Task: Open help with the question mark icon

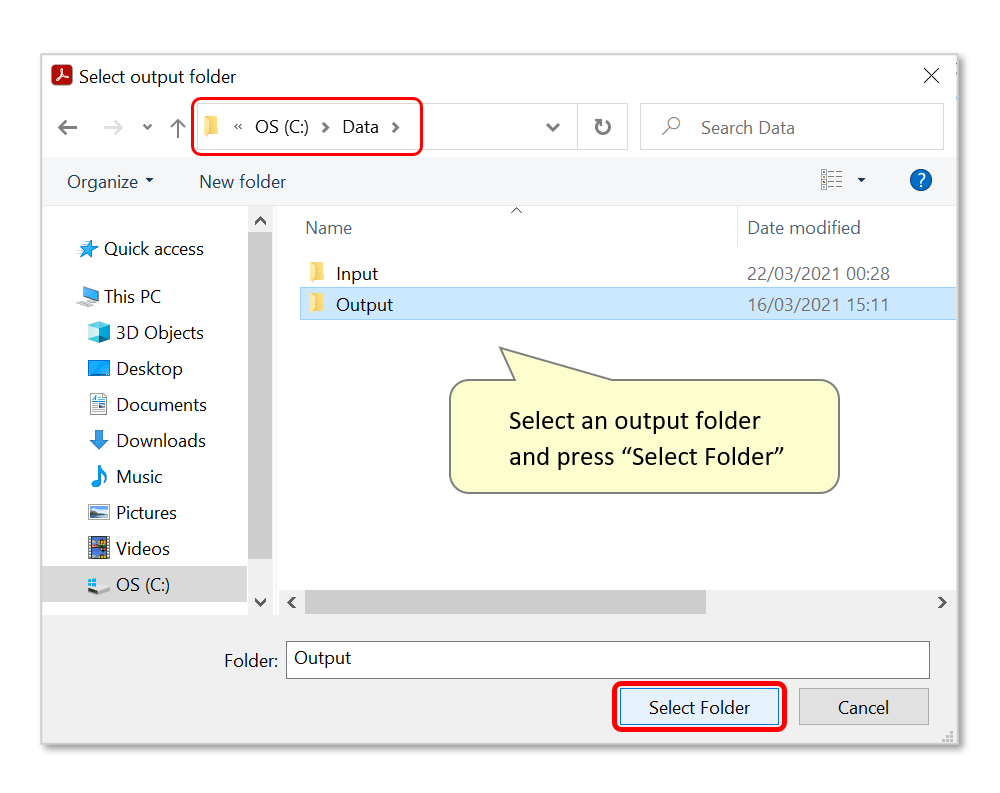Action: click(920, 181)
